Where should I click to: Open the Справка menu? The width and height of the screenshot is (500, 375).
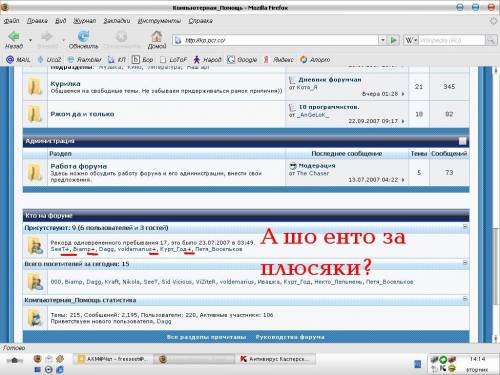point(200,21)
